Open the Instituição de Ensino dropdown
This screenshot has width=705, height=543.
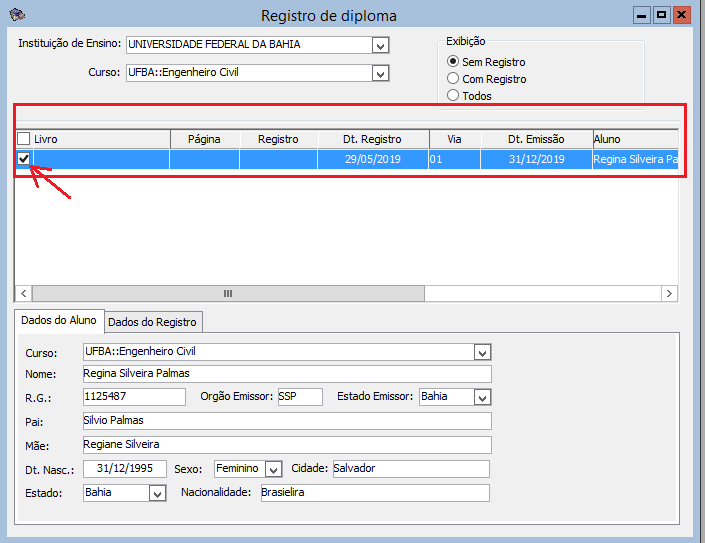[x=380, y=45]
